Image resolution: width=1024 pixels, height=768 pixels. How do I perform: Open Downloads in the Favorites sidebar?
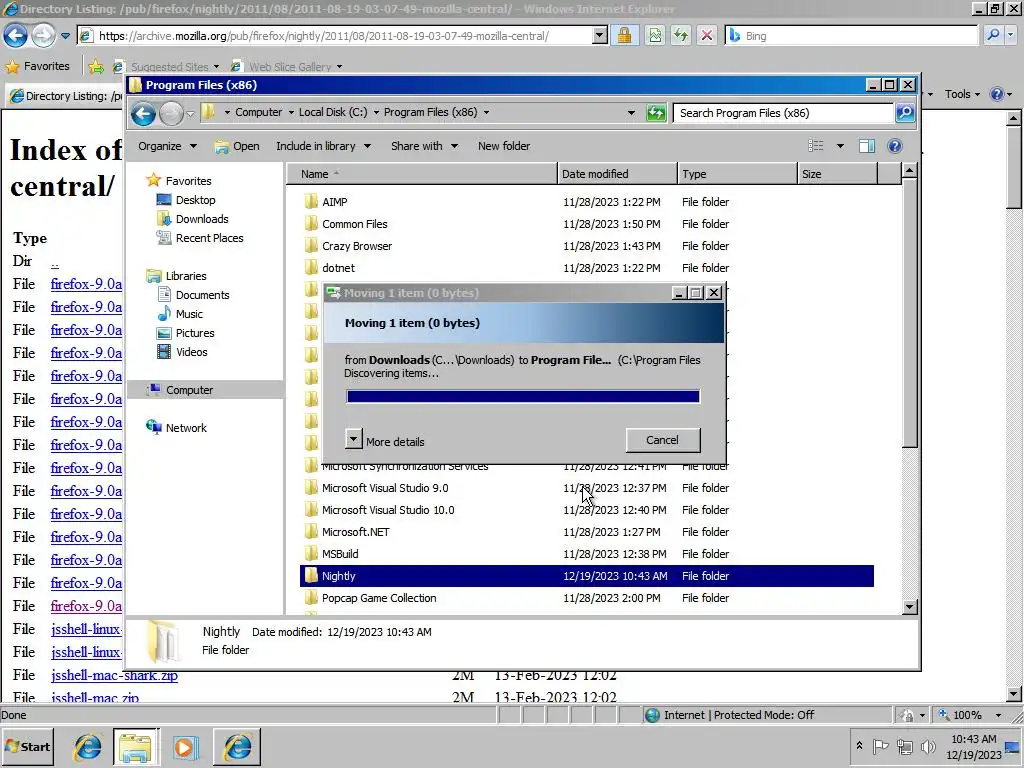202,219
